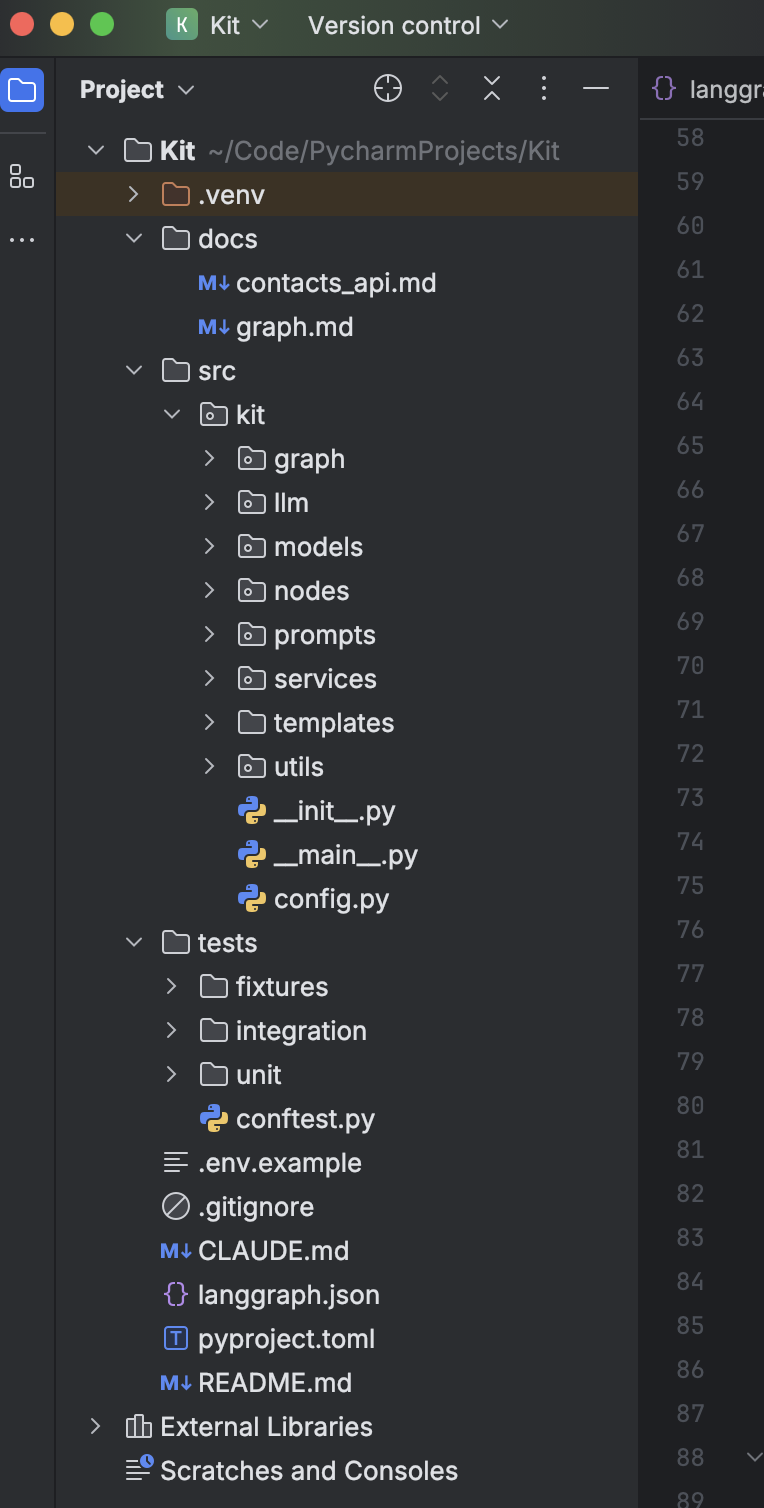Click the Expand All arrows icon
The height and width of the screenshot is (1508, 764).
coord(440,89)
